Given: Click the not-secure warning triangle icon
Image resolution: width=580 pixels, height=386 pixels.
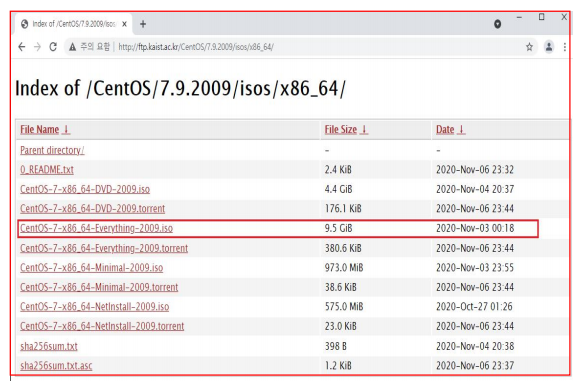Looking at the screenshot, I should click(72, 47).
